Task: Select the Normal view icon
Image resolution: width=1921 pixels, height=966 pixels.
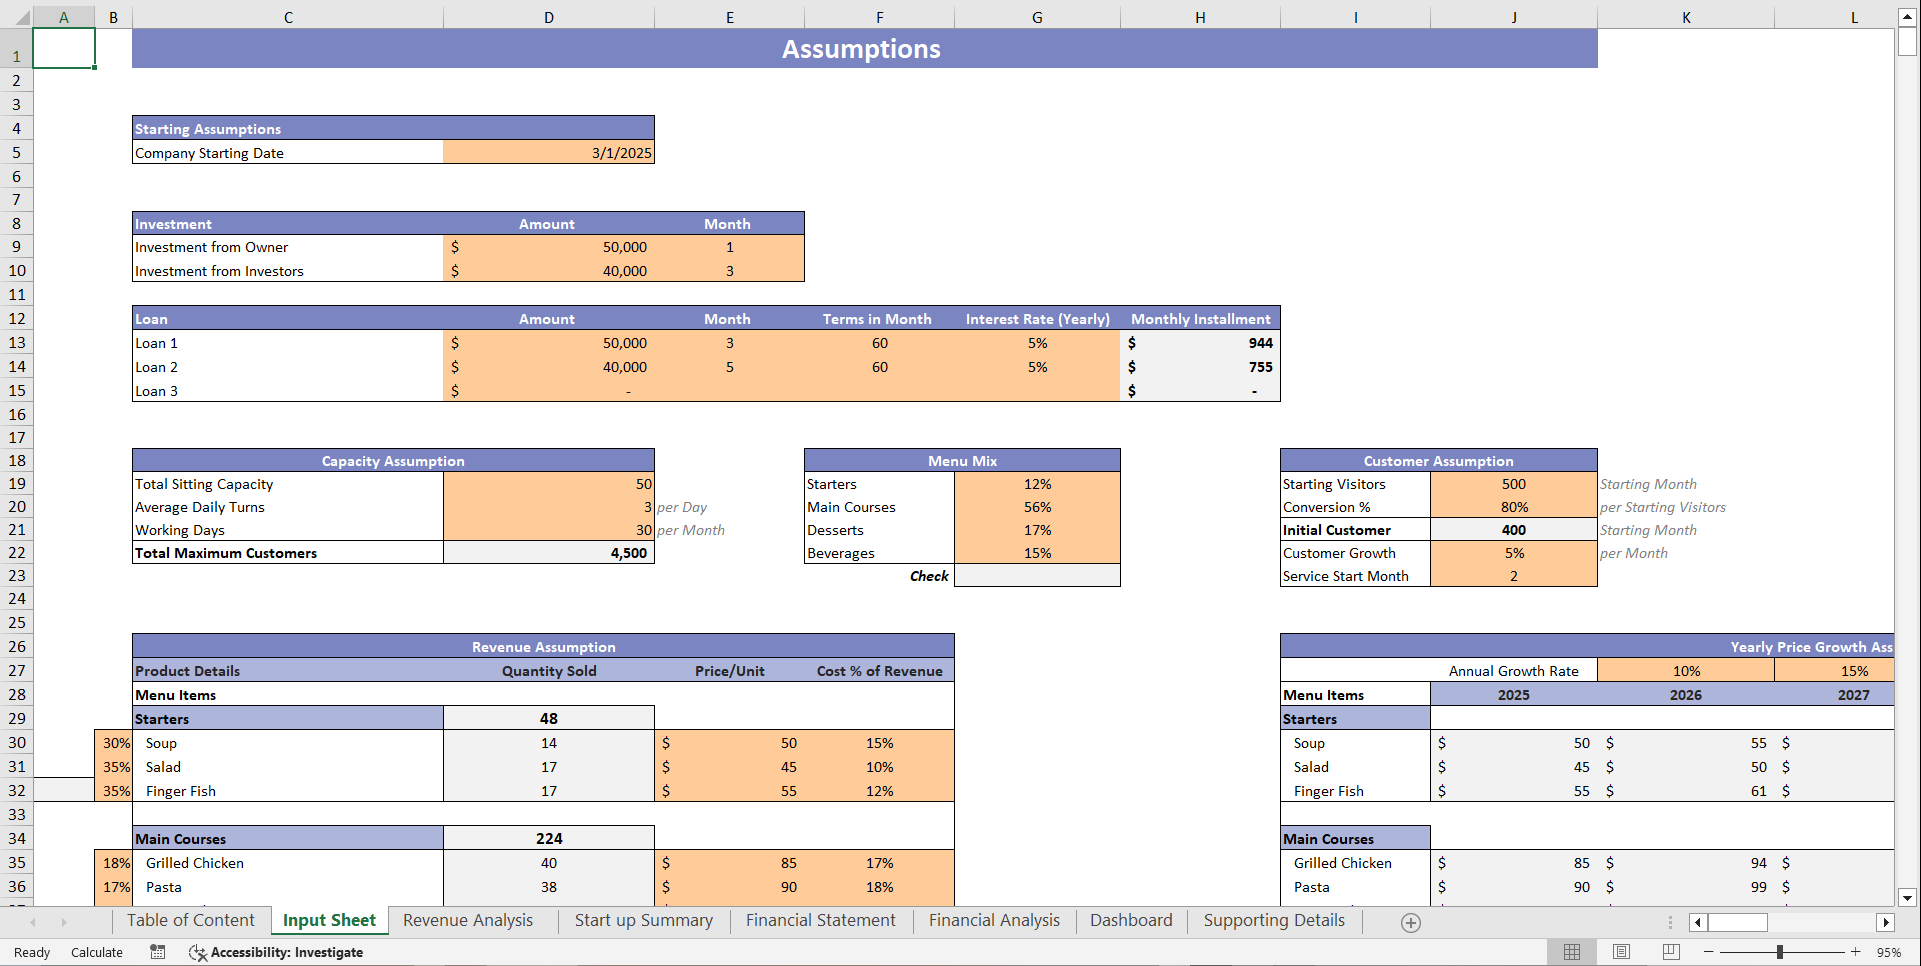Action: pos(1571,952)
